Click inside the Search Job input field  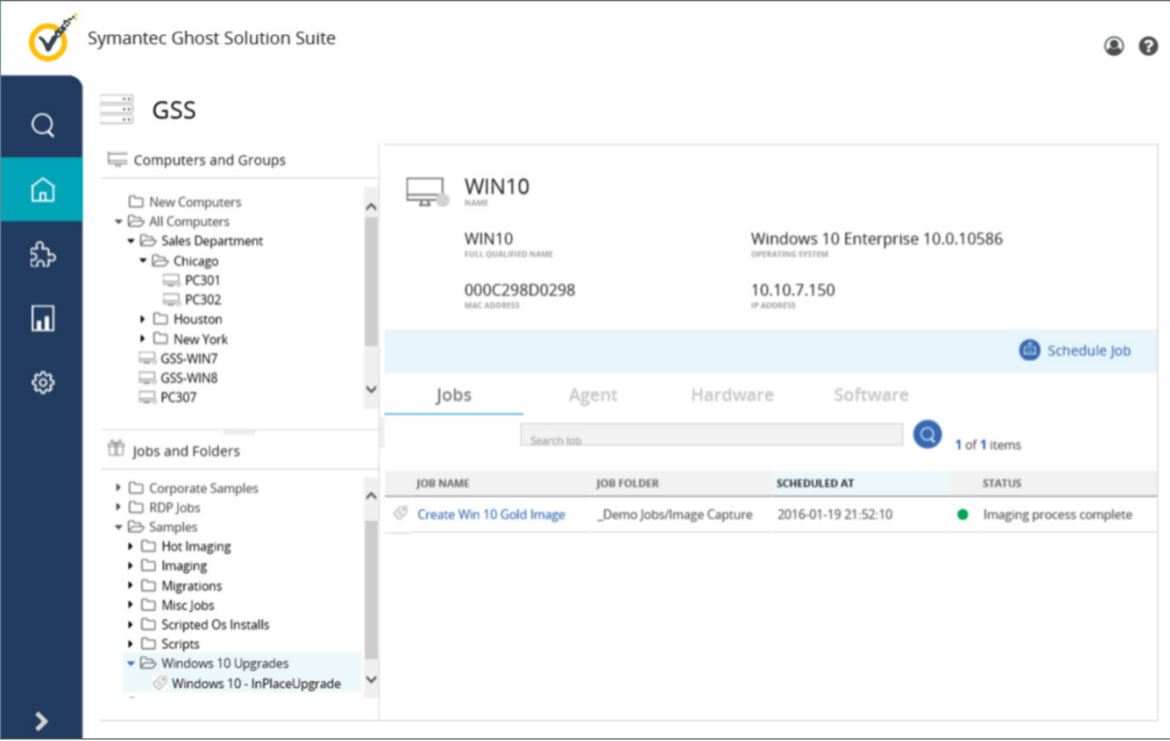(710, 434)
